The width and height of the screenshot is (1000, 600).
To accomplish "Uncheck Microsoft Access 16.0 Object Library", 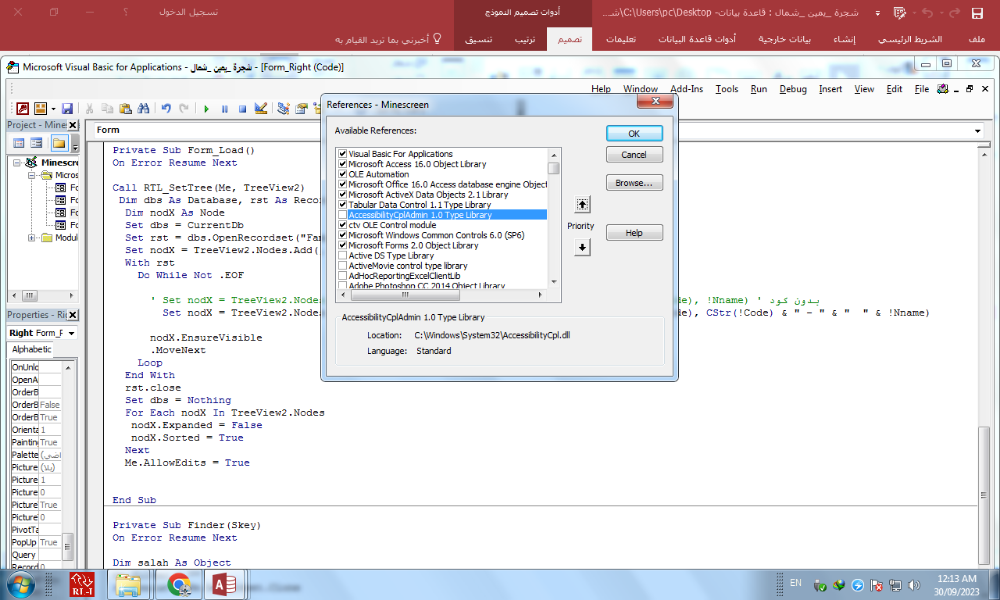I will click(x=342, y=164).
